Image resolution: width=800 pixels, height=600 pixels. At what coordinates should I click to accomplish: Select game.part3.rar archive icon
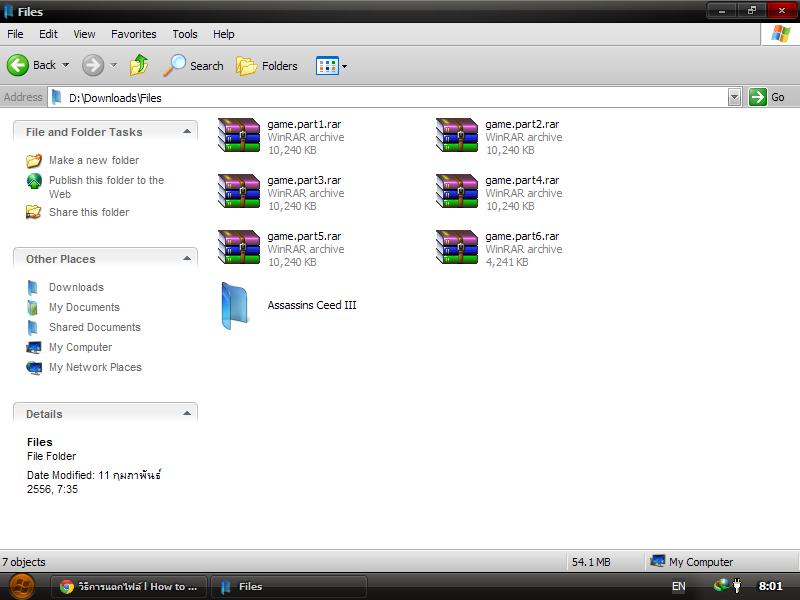point(239,191)
